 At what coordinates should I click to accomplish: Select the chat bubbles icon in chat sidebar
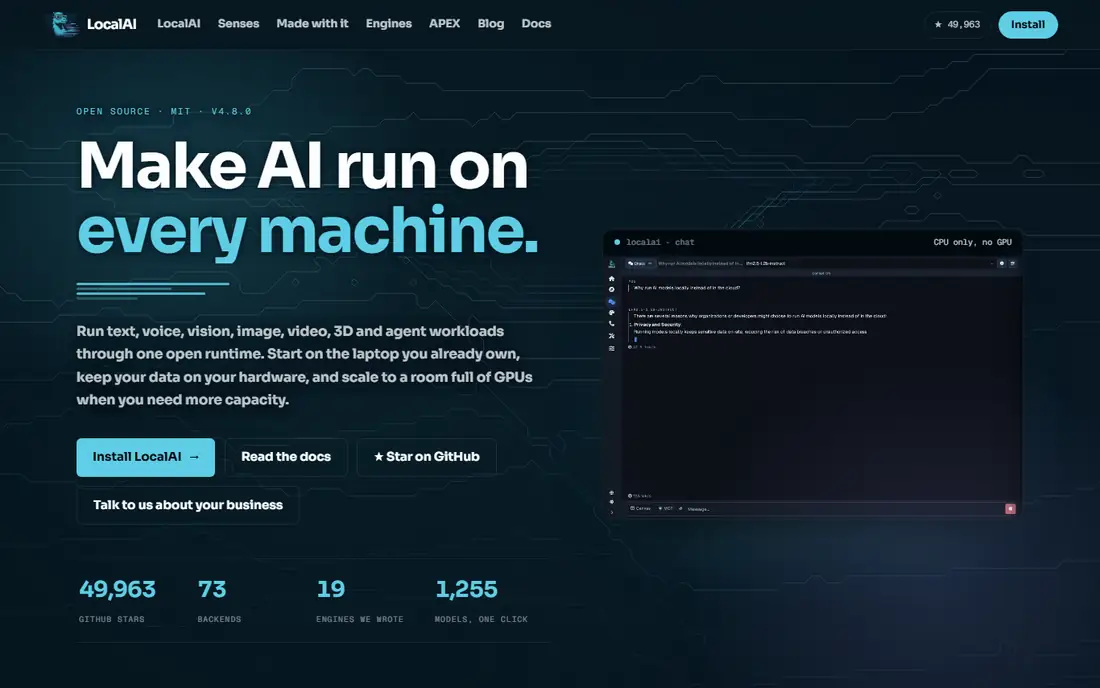pos(612,302)
